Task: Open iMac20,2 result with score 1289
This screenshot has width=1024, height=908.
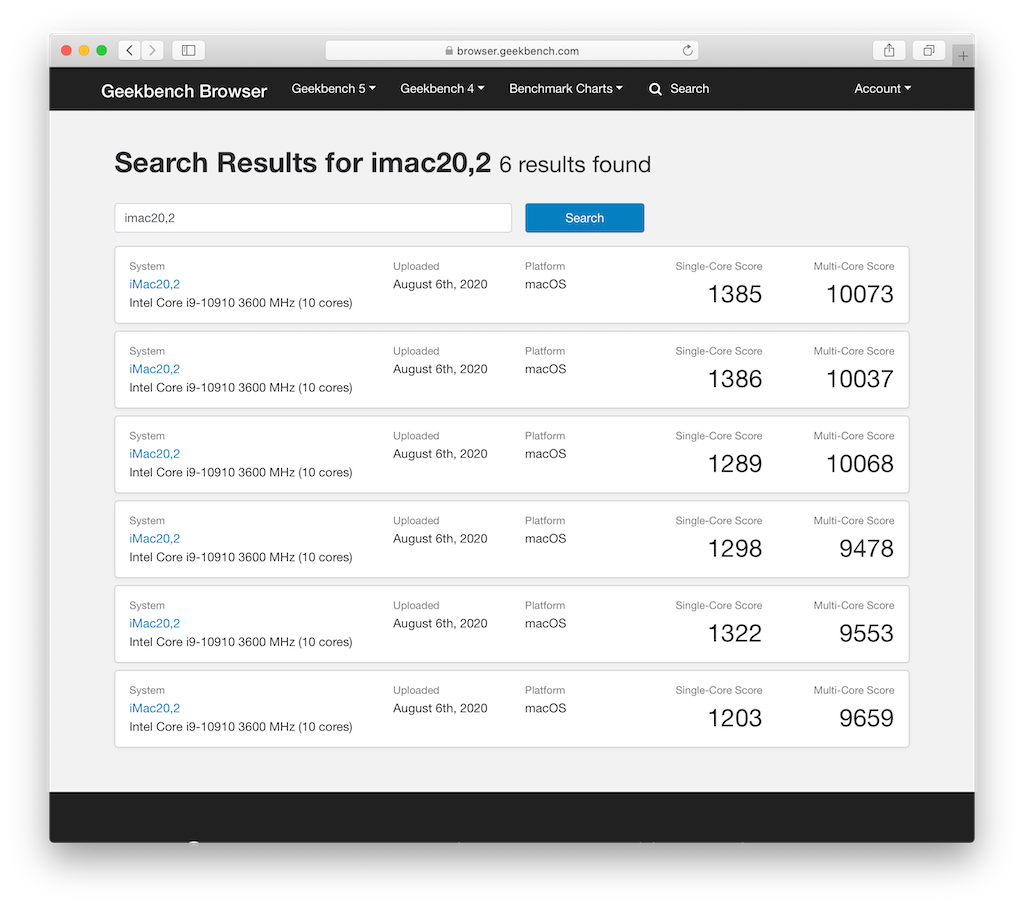Action: (x=154, y=454)
